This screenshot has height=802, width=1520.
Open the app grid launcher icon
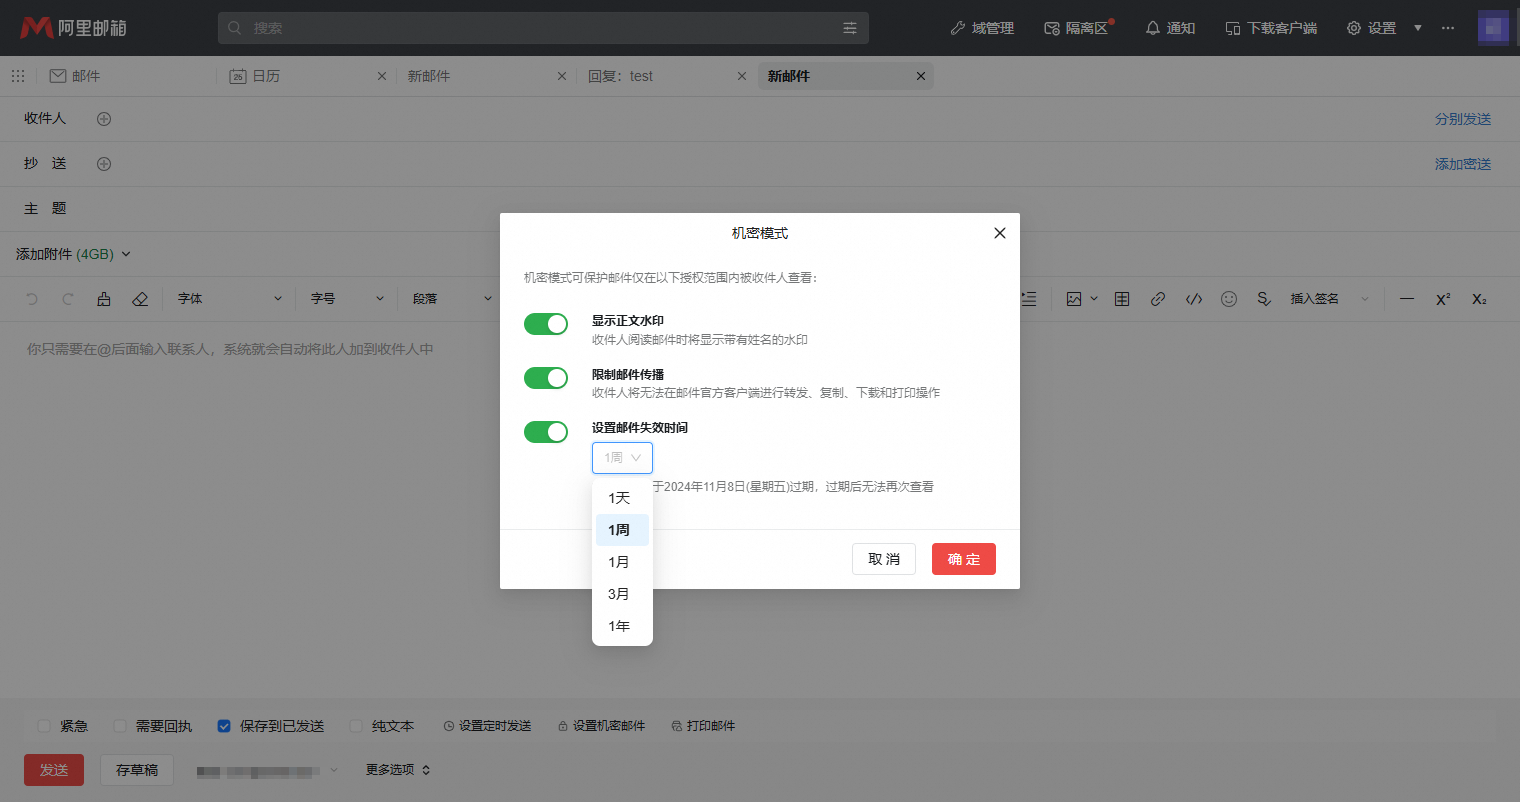pyautogui.click(x=18, y=76)
